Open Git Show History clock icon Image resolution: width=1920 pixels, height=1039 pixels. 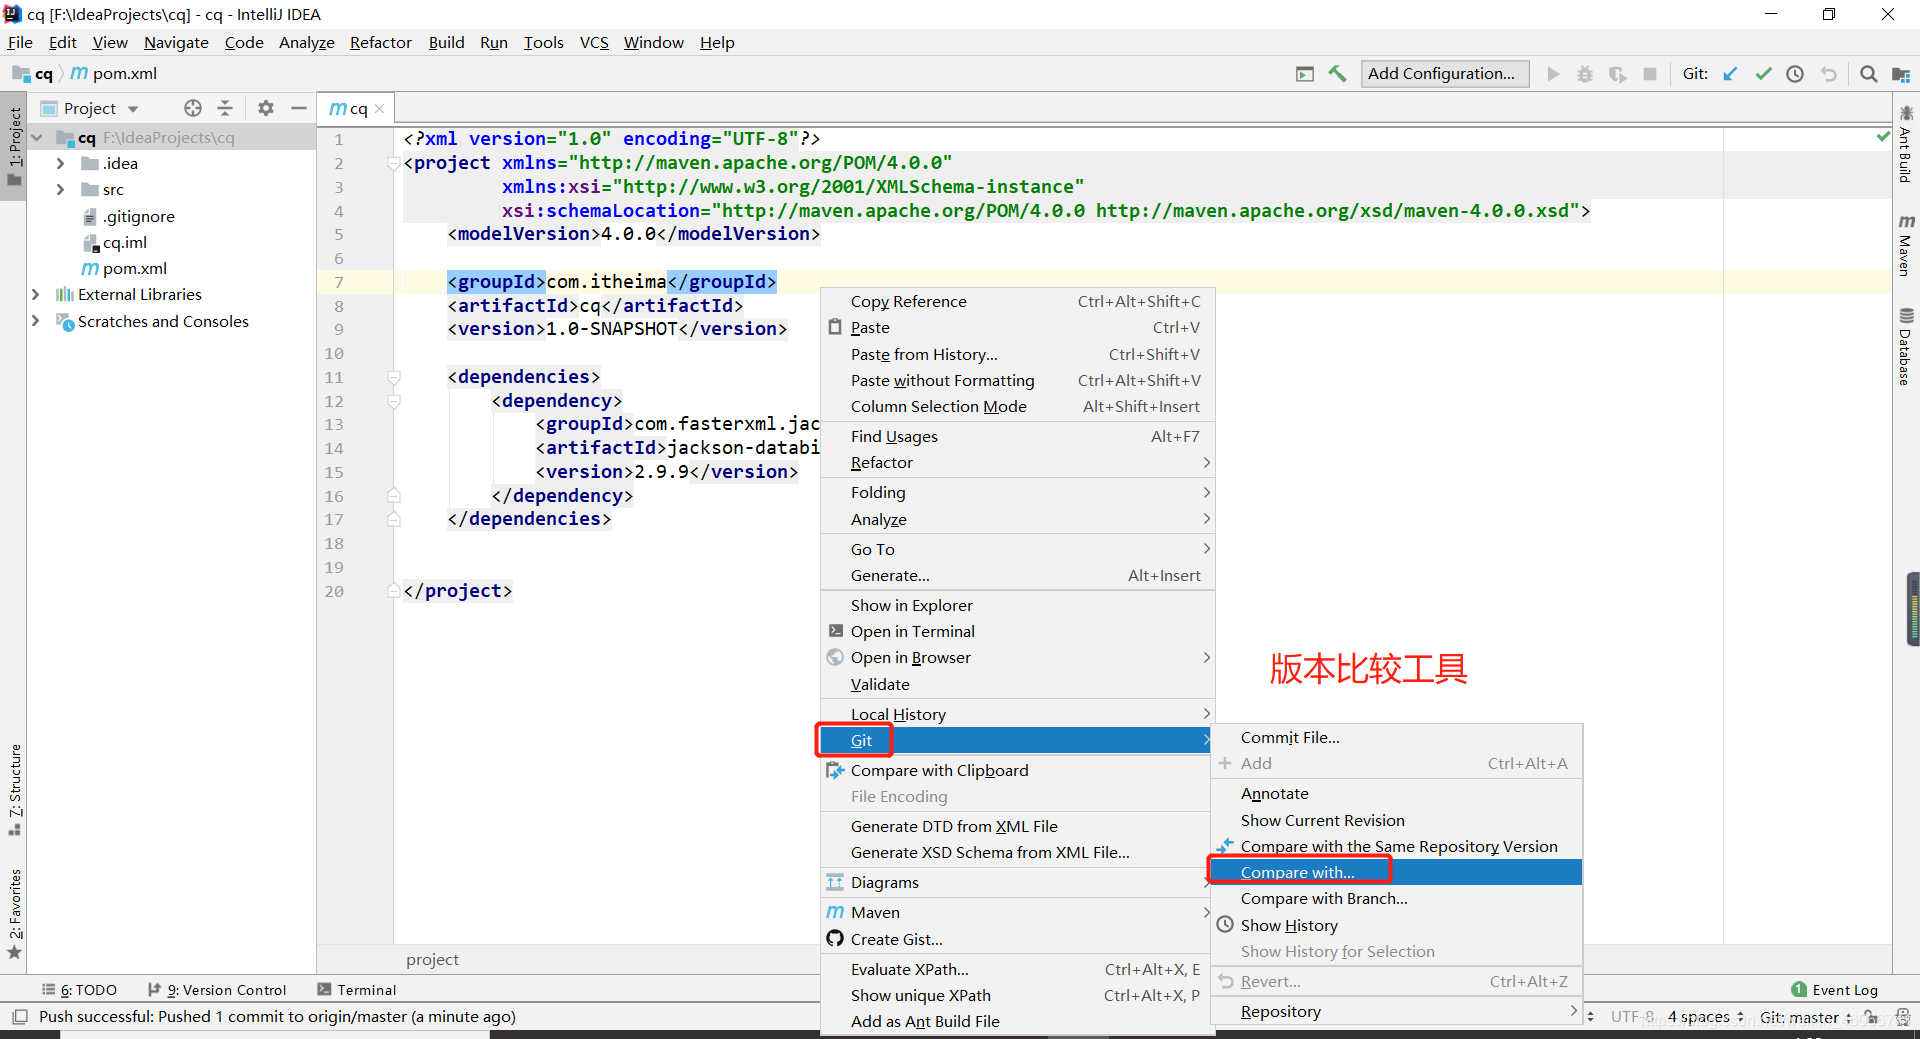coord(1795,74)
